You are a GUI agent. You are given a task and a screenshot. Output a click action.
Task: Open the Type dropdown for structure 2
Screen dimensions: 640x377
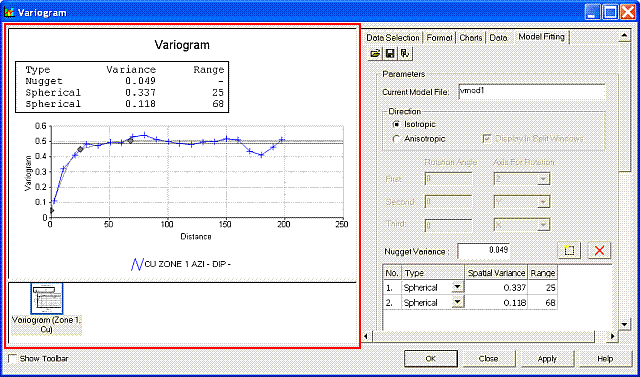click(458, 302)
